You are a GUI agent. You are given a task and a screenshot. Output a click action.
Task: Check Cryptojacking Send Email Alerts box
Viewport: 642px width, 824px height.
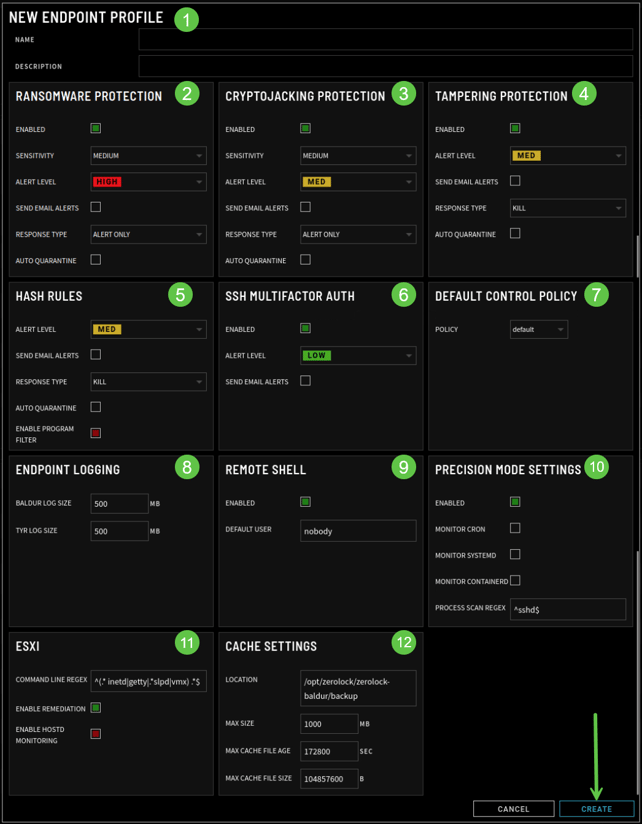[x=305, y=207]
